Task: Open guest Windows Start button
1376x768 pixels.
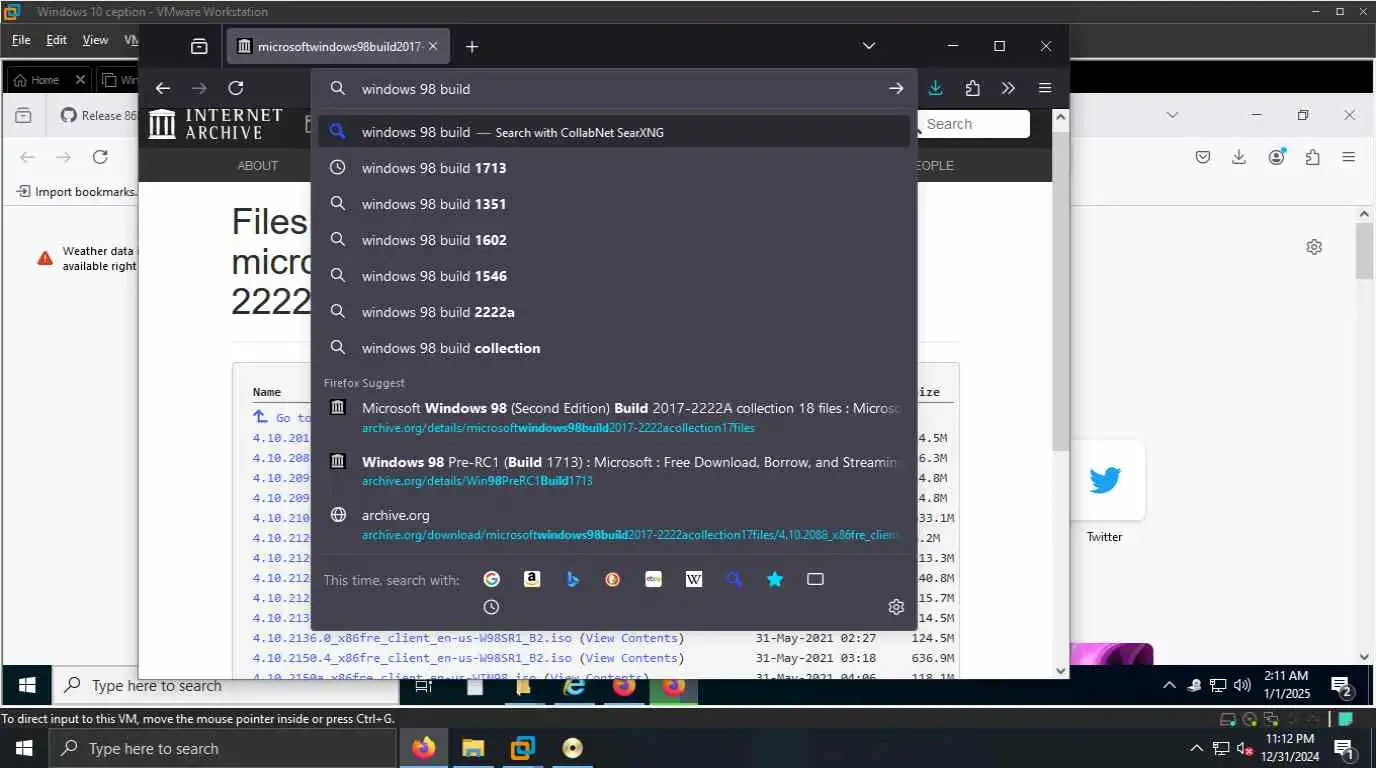Action: pyautogui.click(x=27, y=686)
